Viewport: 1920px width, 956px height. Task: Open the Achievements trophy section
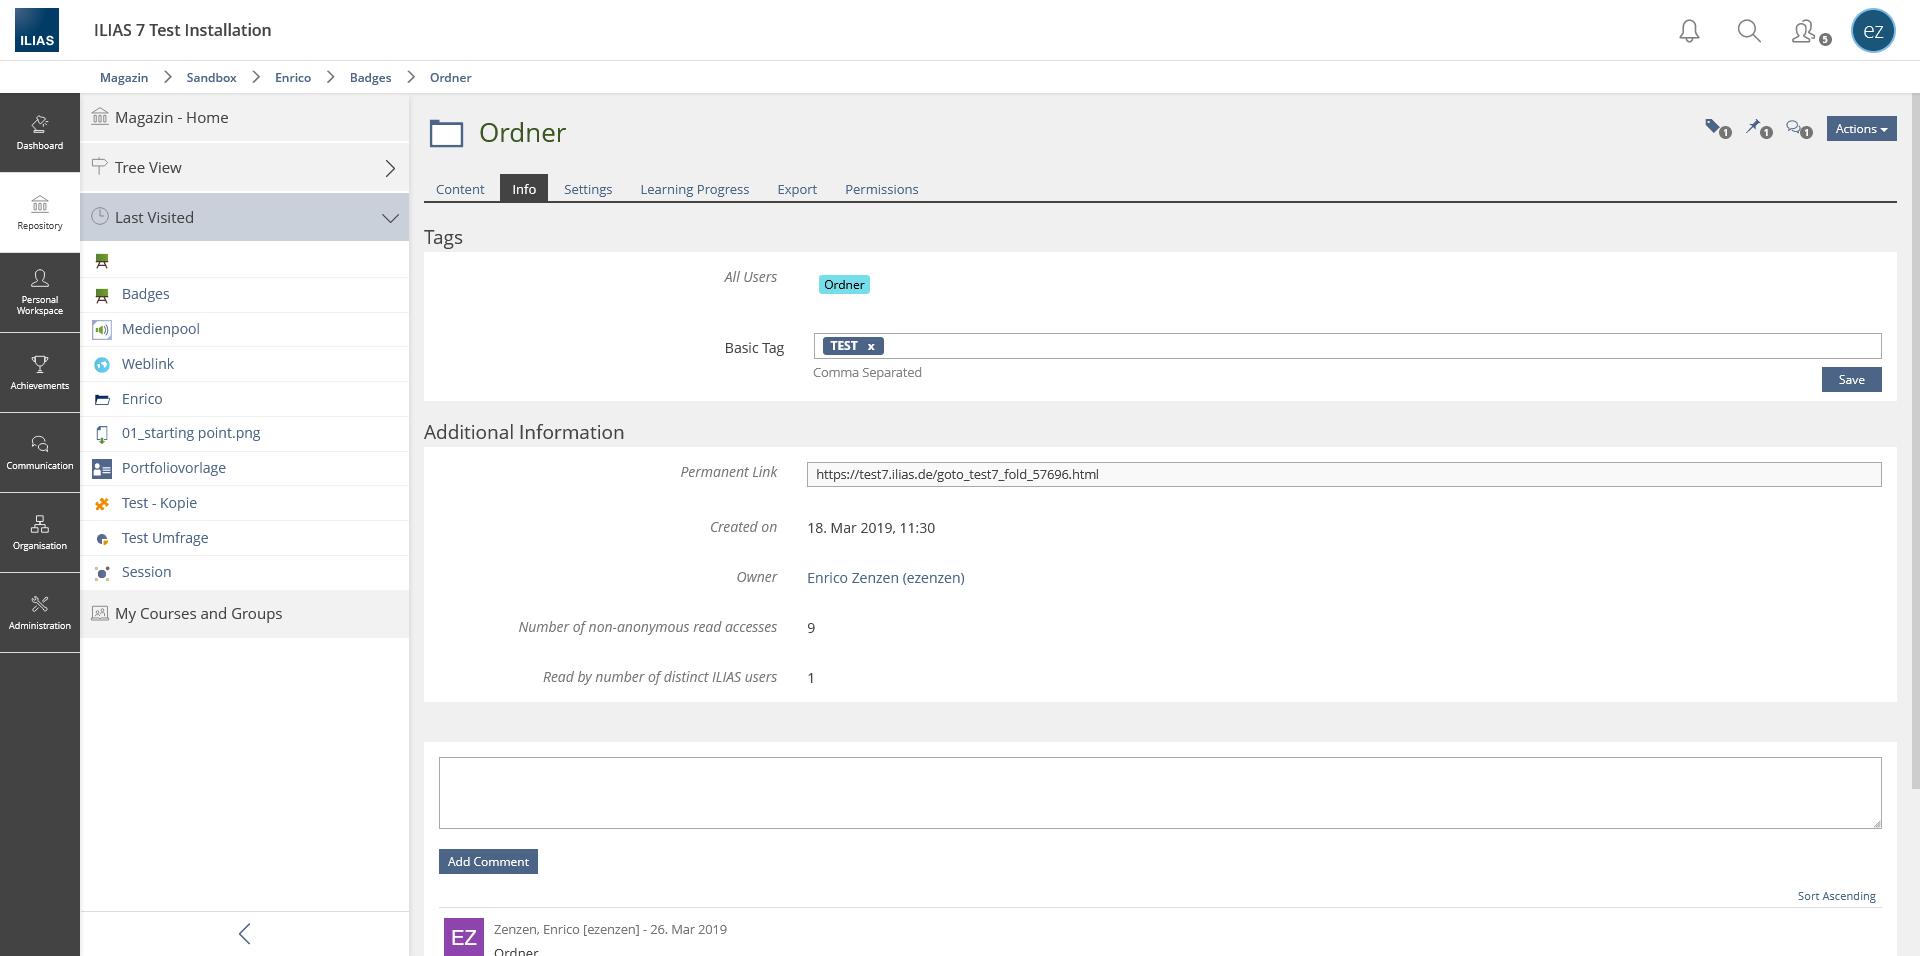(40, 373)
